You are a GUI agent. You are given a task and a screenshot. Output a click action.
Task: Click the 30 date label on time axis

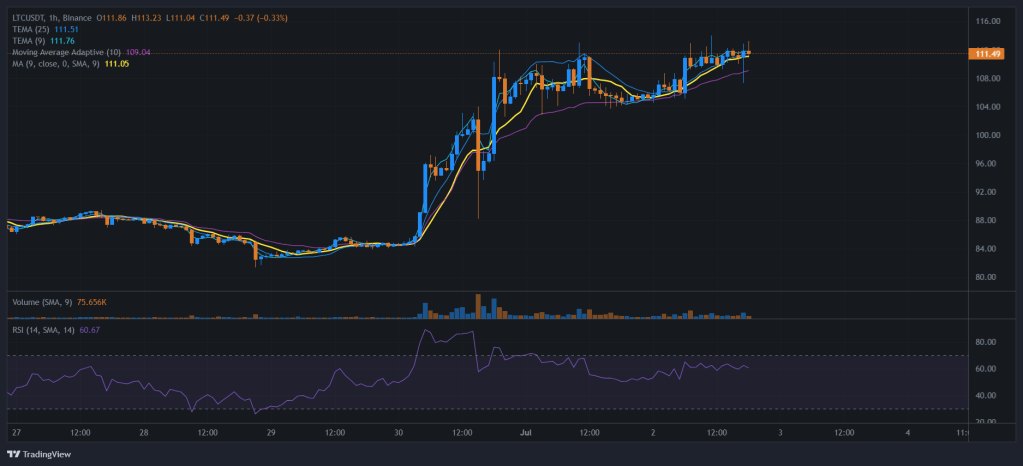click(399, 434)
